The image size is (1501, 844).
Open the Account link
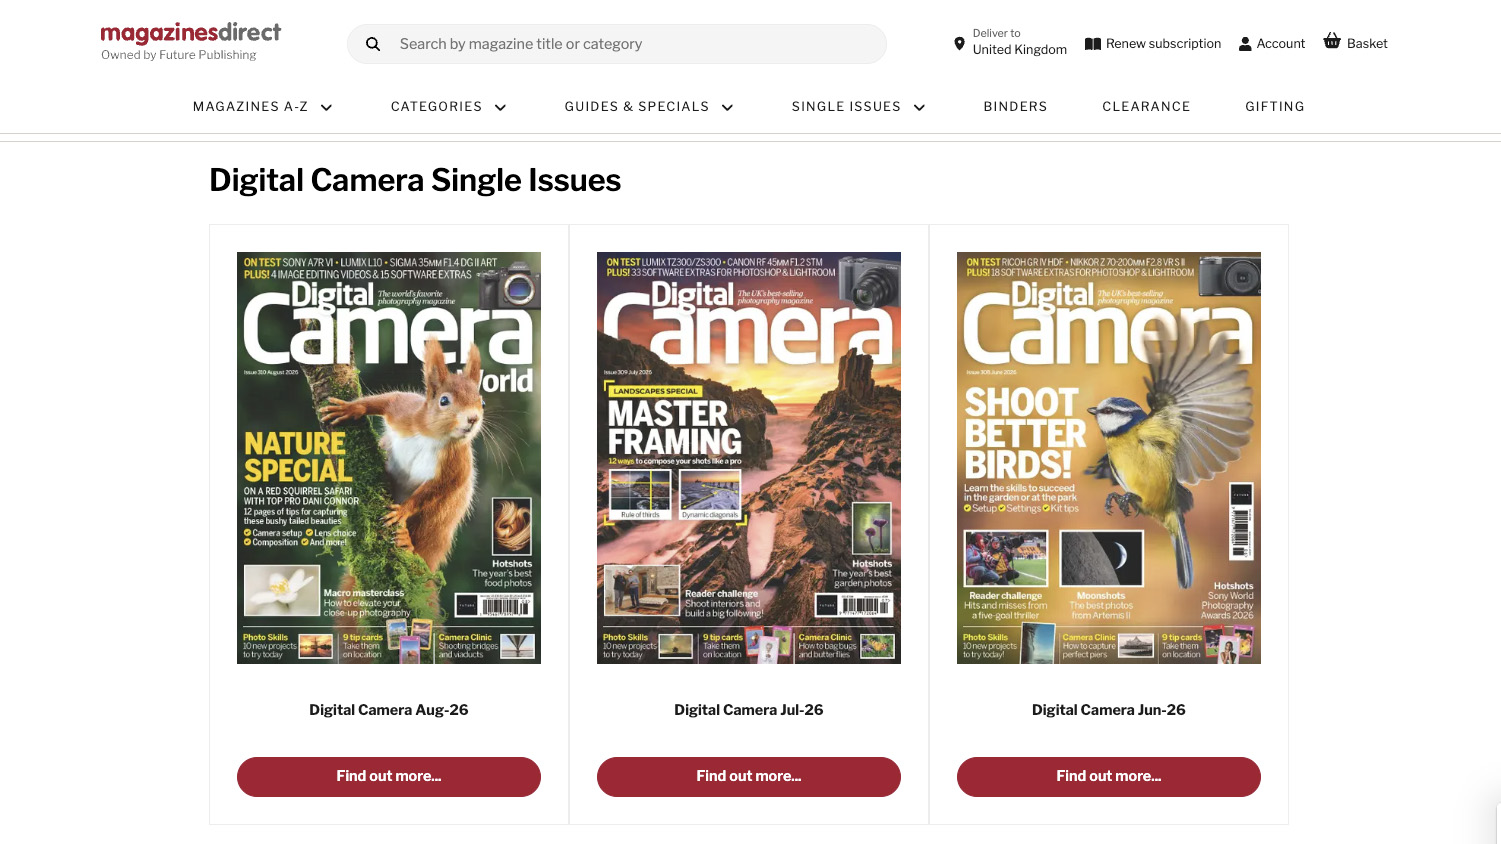[x=1272, y=44]
